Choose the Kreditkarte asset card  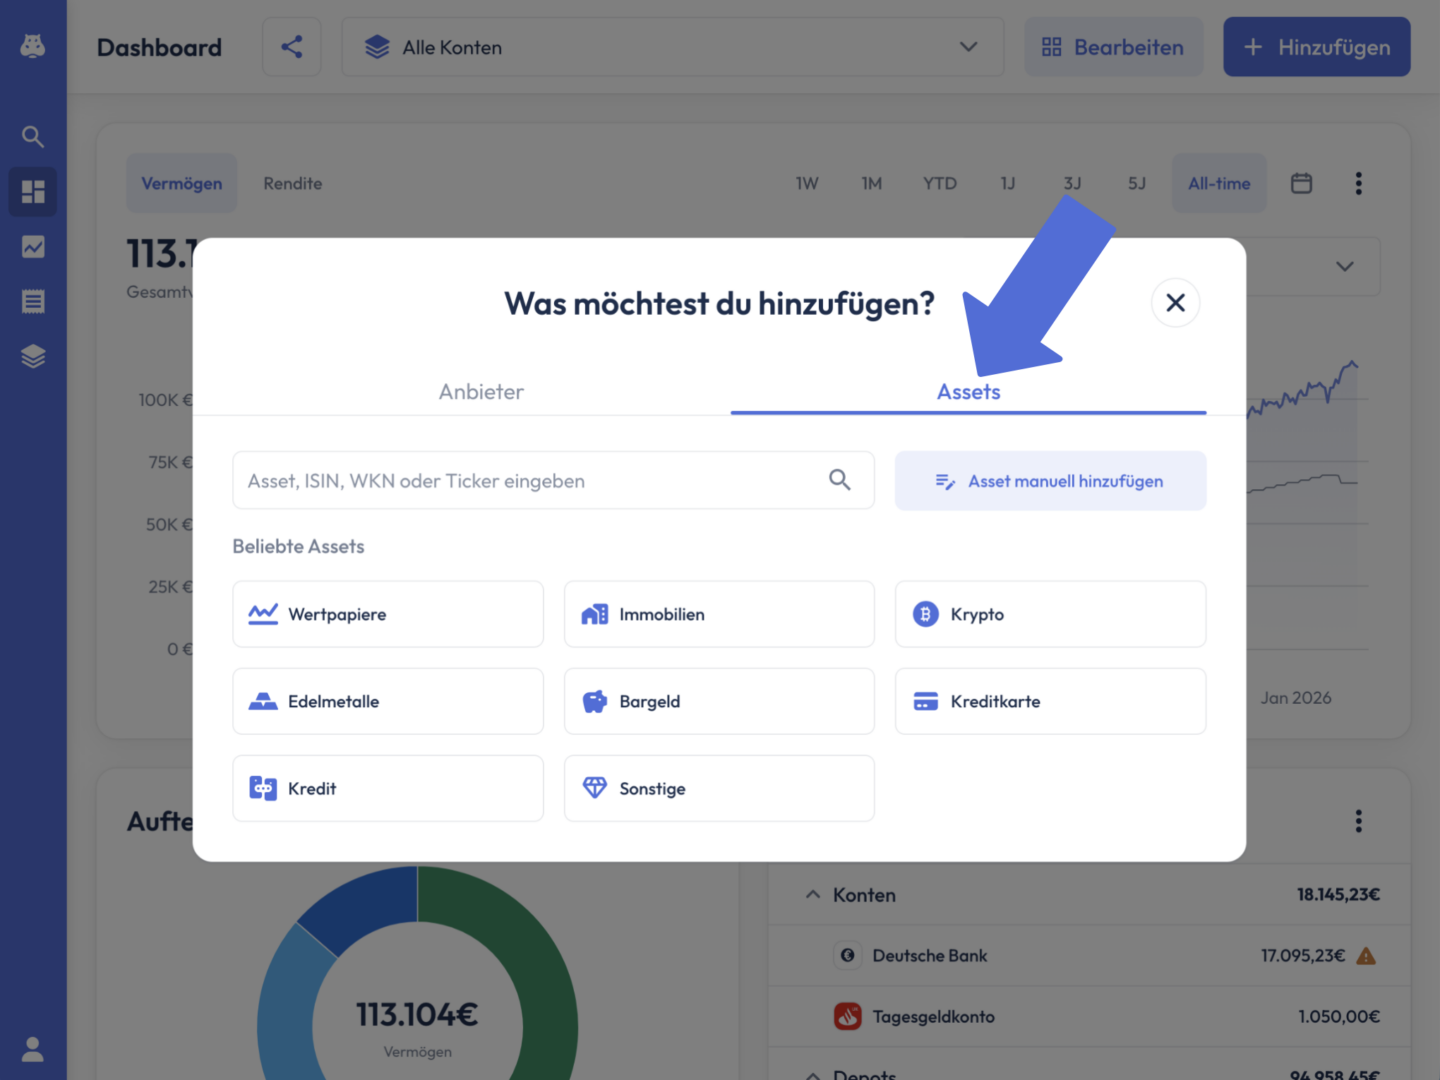[1050, 701]
